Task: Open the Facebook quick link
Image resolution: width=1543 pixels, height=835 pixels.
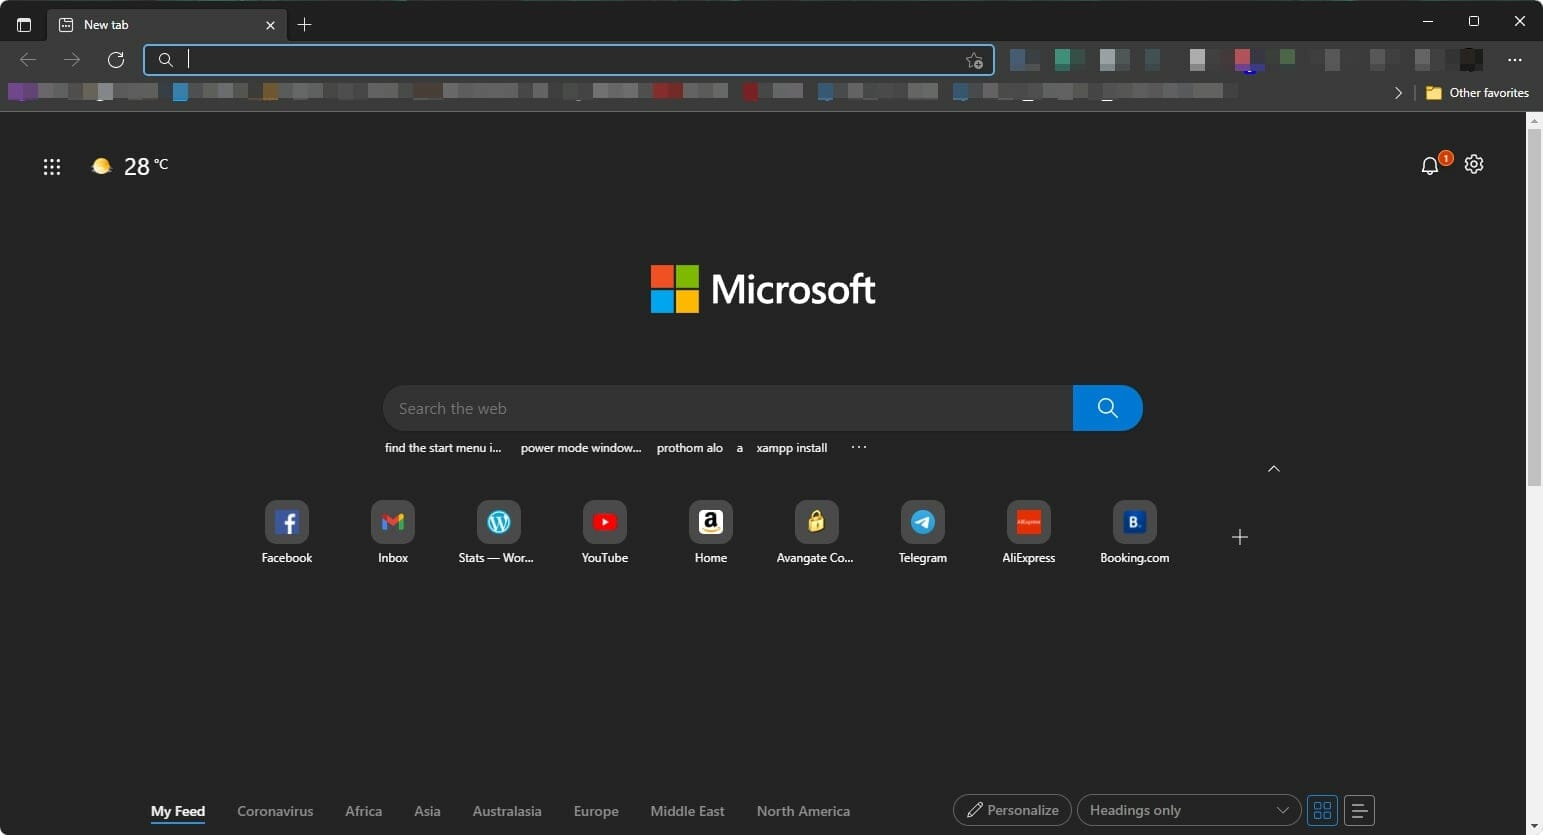Action: (287, 533)
